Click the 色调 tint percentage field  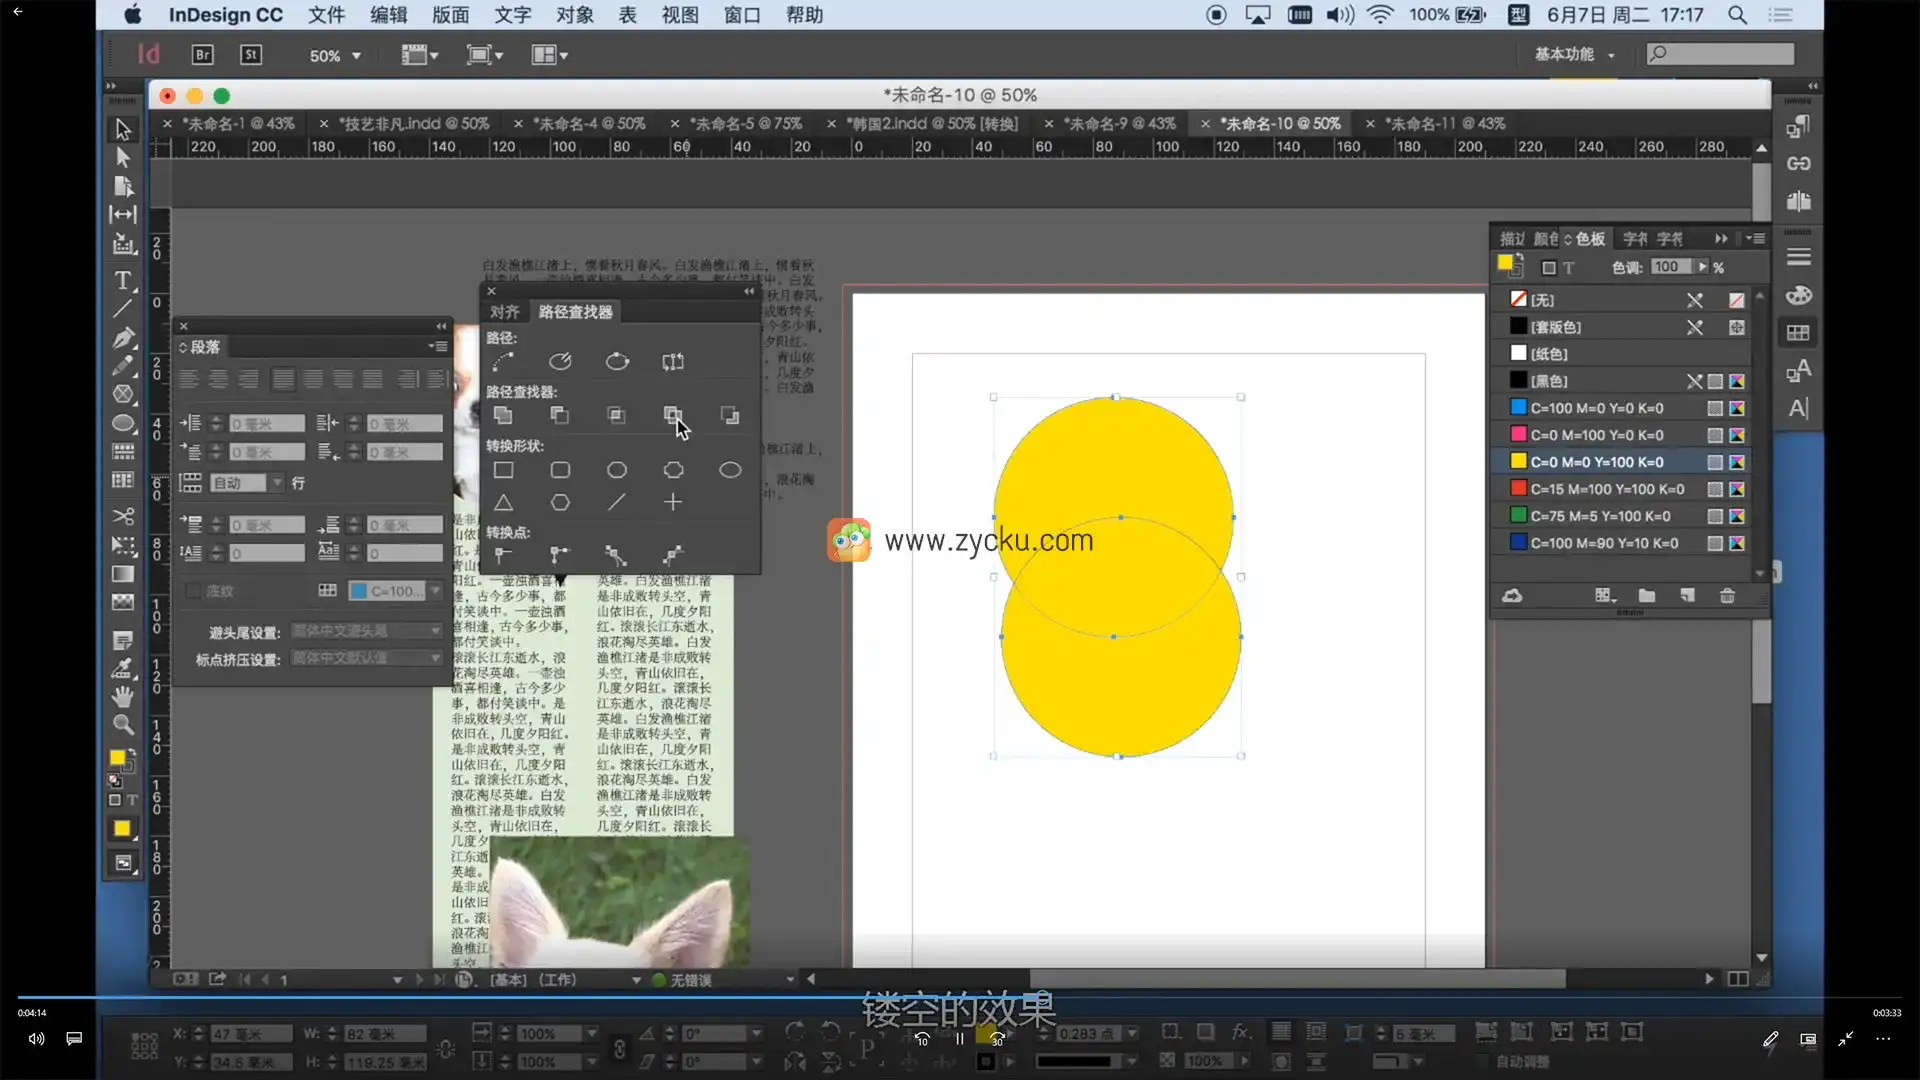pyautogui.click(x=1668, y=267)
